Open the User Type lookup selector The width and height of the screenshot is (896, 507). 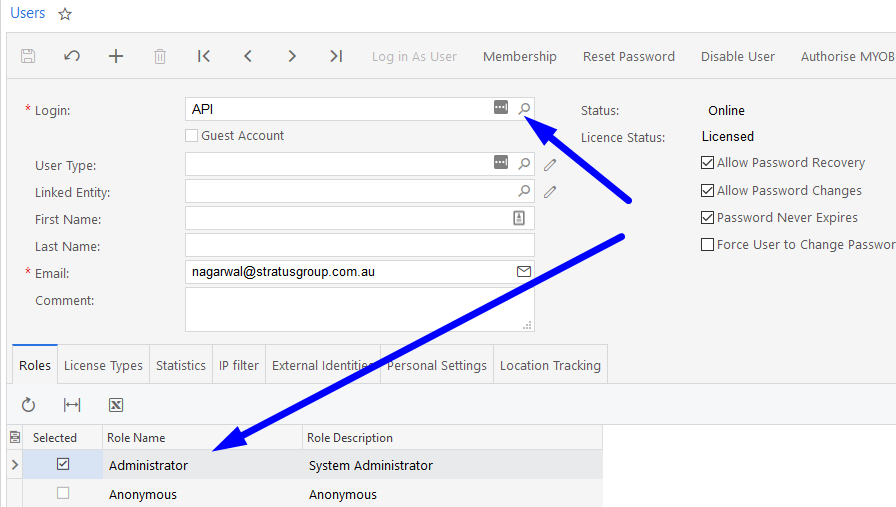click(524, 164)
